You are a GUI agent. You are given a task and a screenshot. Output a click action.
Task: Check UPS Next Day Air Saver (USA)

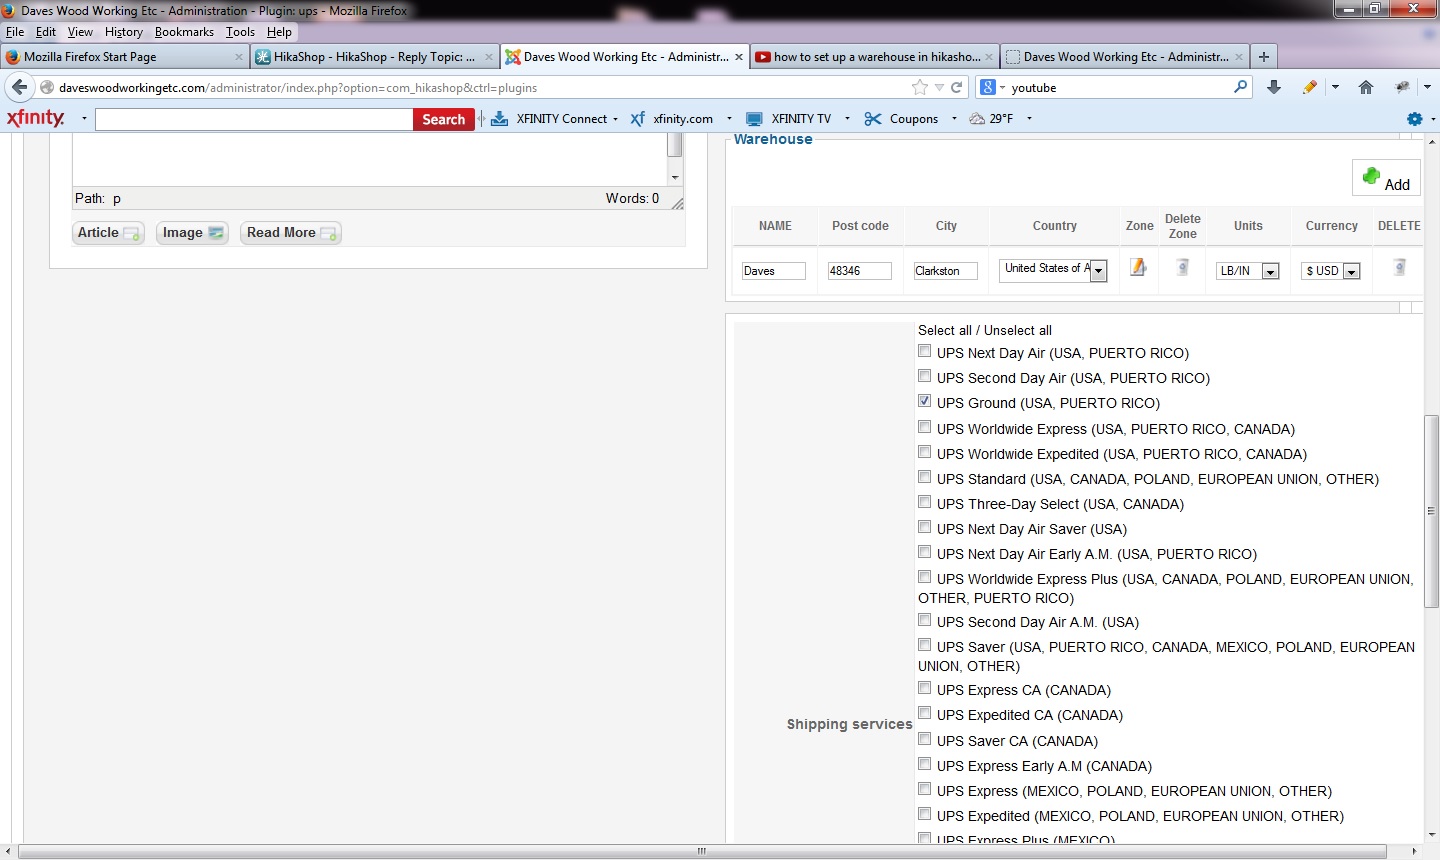[925, 527]
